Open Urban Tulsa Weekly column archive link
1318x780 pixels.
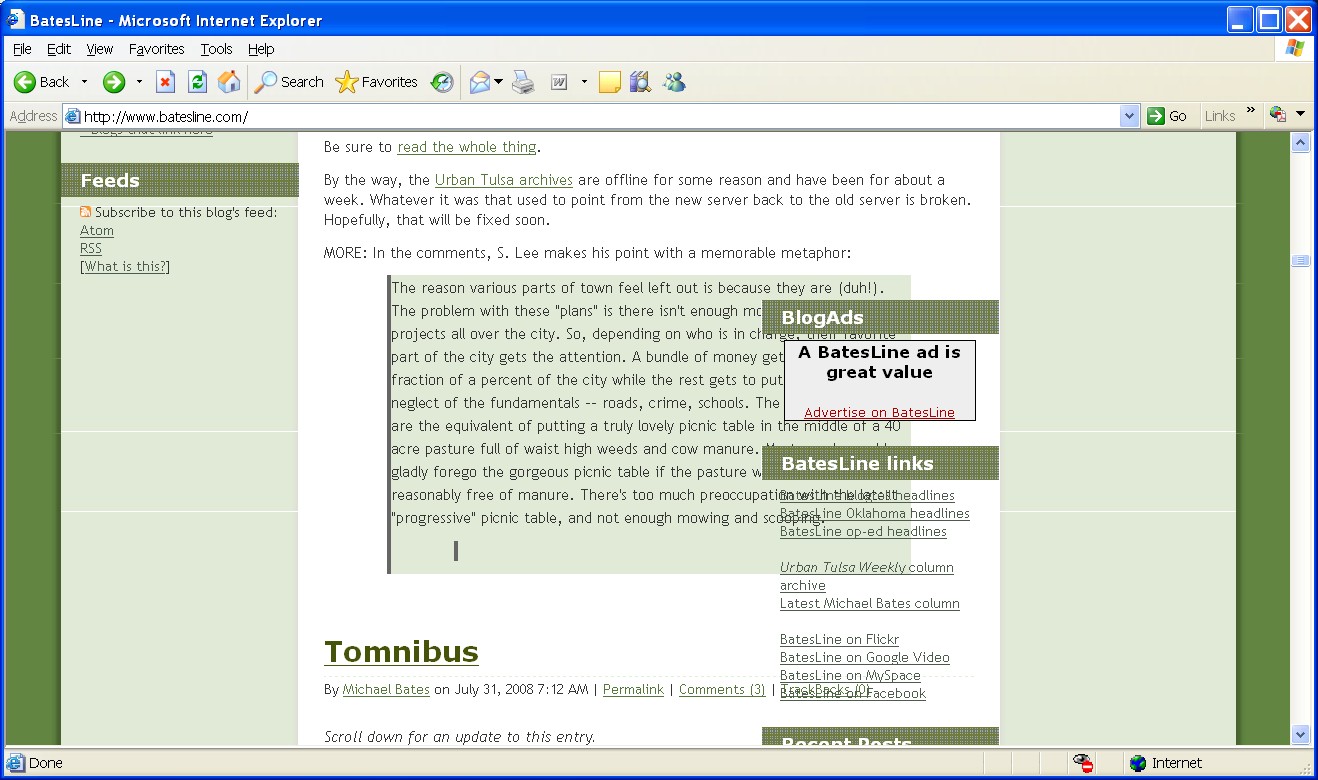click(867, 577)
